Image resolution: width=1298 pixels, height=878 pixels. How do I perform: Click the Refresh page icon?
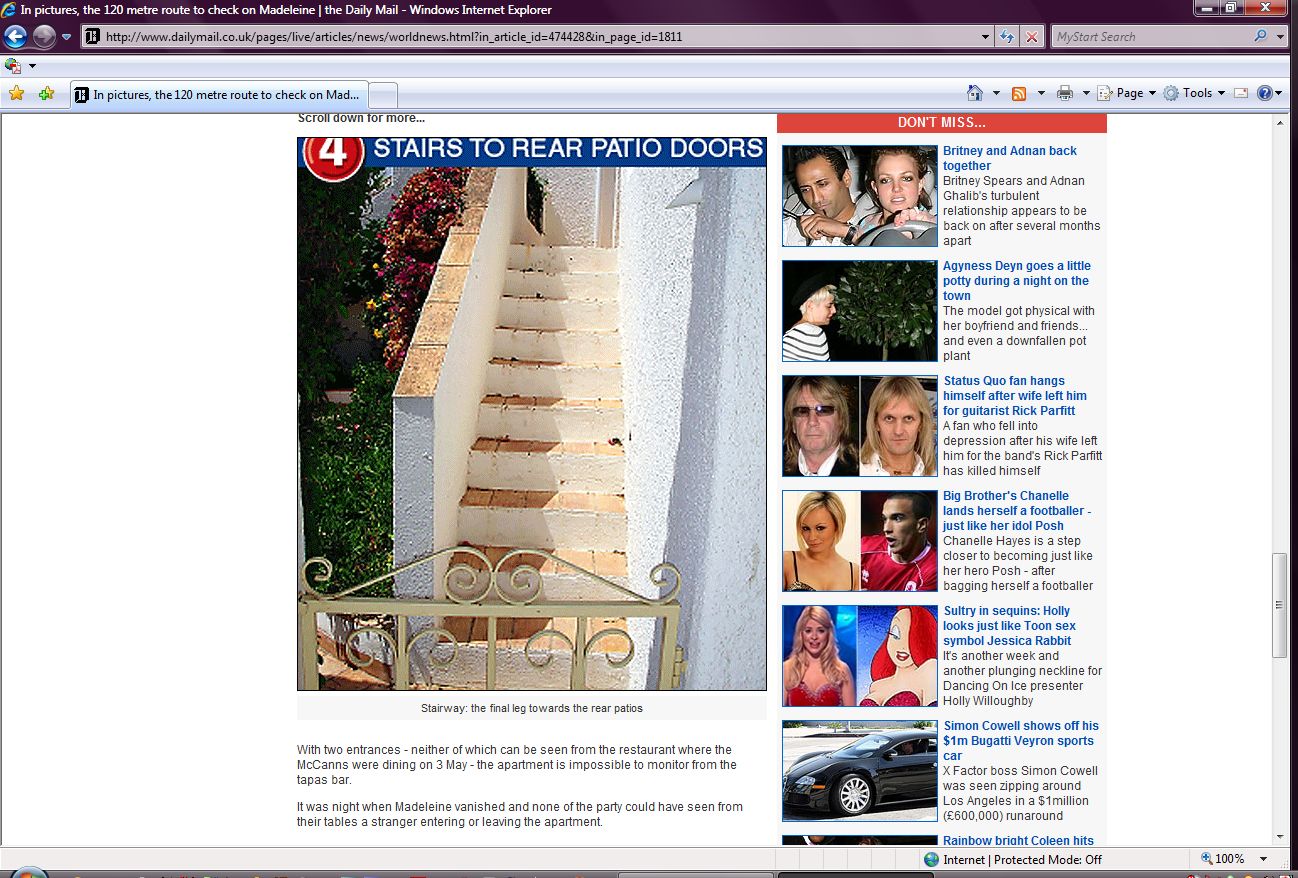(x=1008, y=37)
